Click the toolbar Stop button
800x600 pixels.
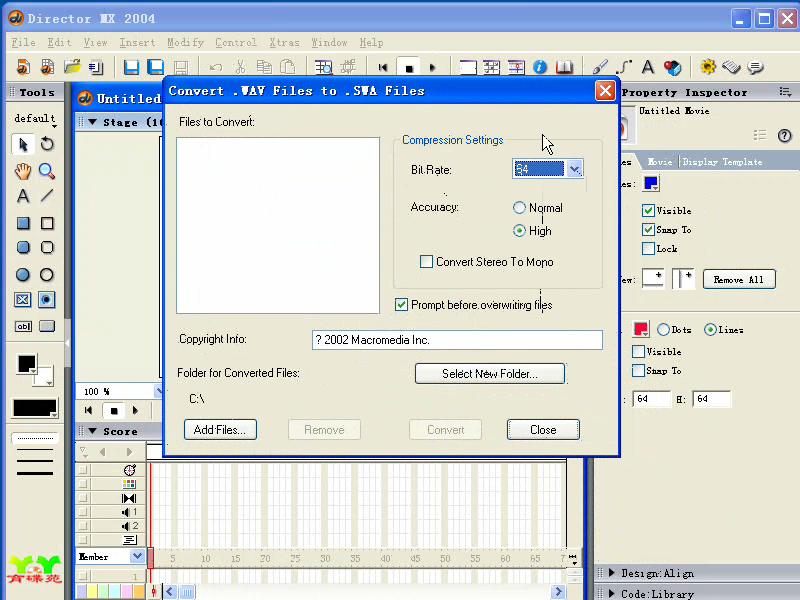[x=409, y=67]
